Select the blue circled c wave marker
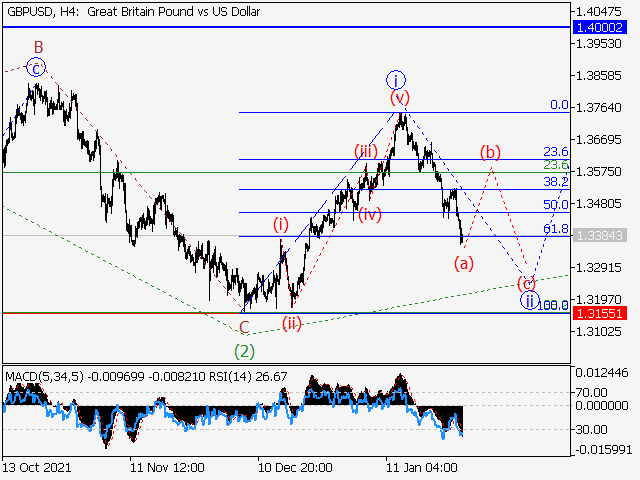The width and height of the screenshot is (640, 480). [x=35, y=68]
